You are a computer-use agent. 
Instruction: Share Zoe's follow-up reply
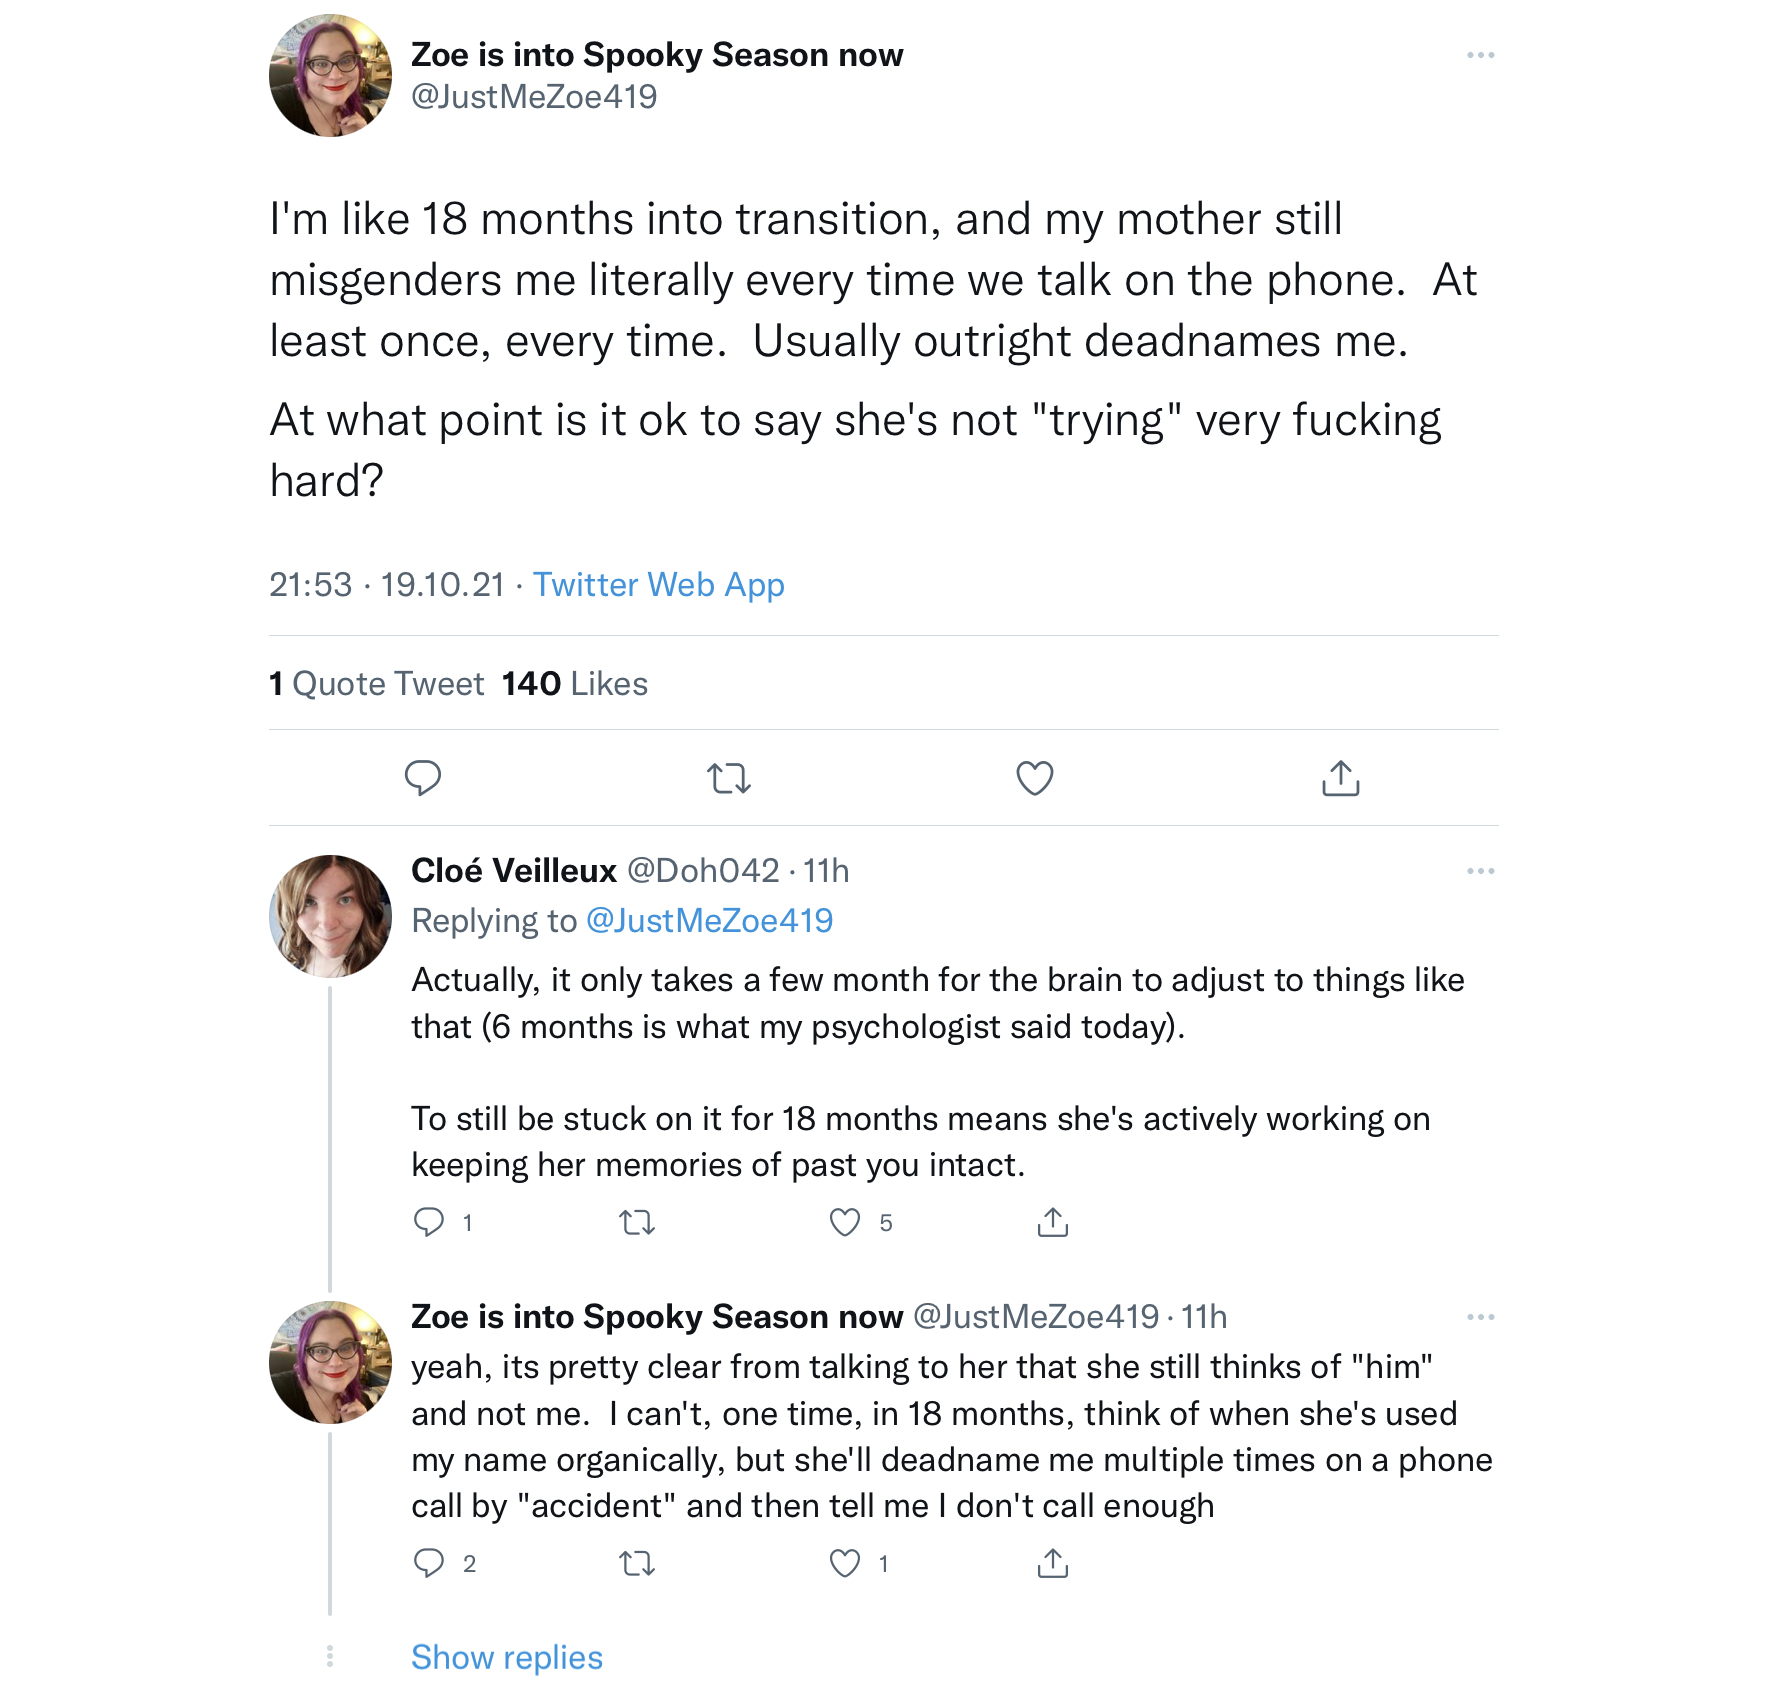(1053, 1563)
